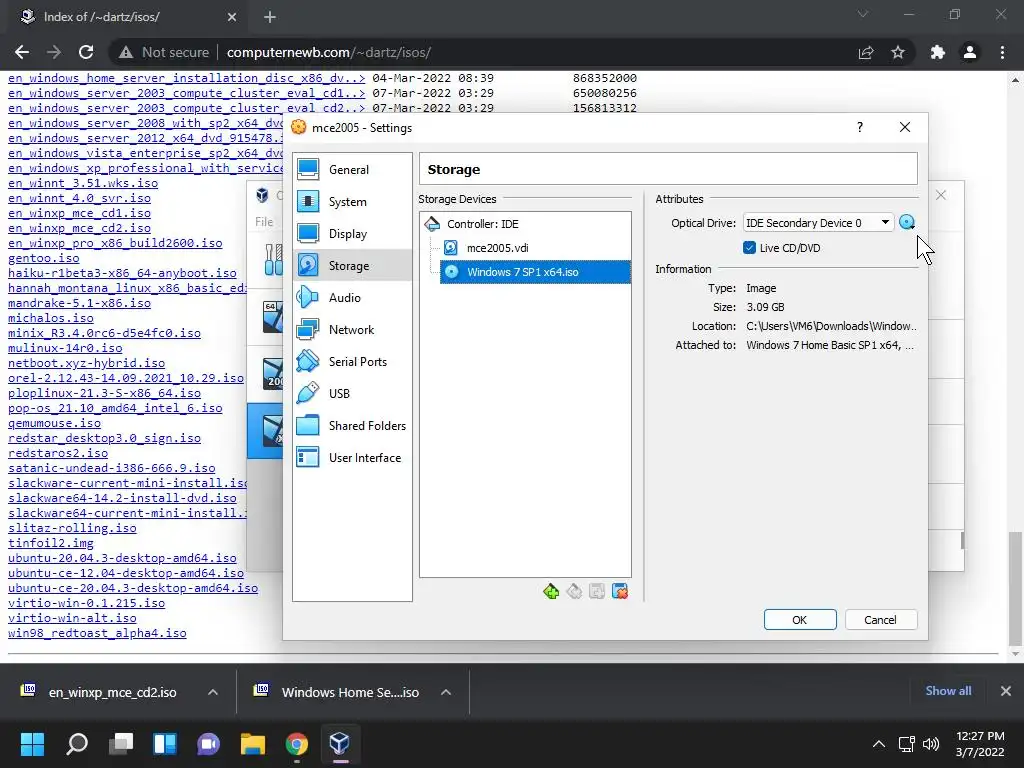Viewport: 1024px width, 768px height.
Task: Open a new Chrome tab
Action: pyautogui.click(x=270, y=17)
